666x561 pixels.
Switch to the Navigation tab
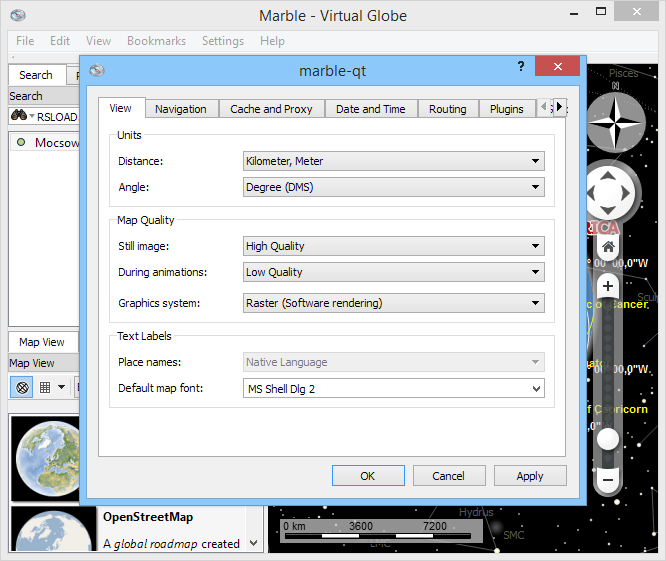pyautogui.click(x=181, y=109)
